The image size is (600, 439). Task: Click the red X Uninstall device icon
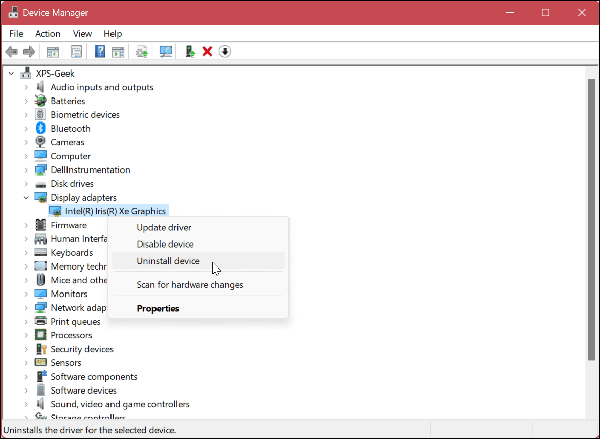click(207, 52)
